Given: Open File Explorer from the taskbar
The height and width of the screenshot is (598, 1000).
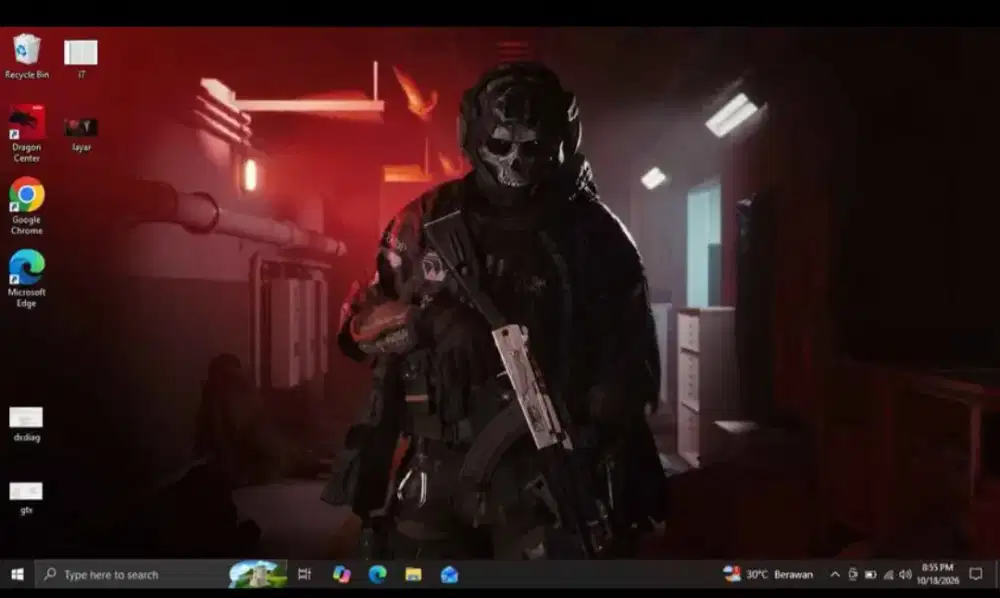Looking at the screenshot, I should tap(413, 574).
